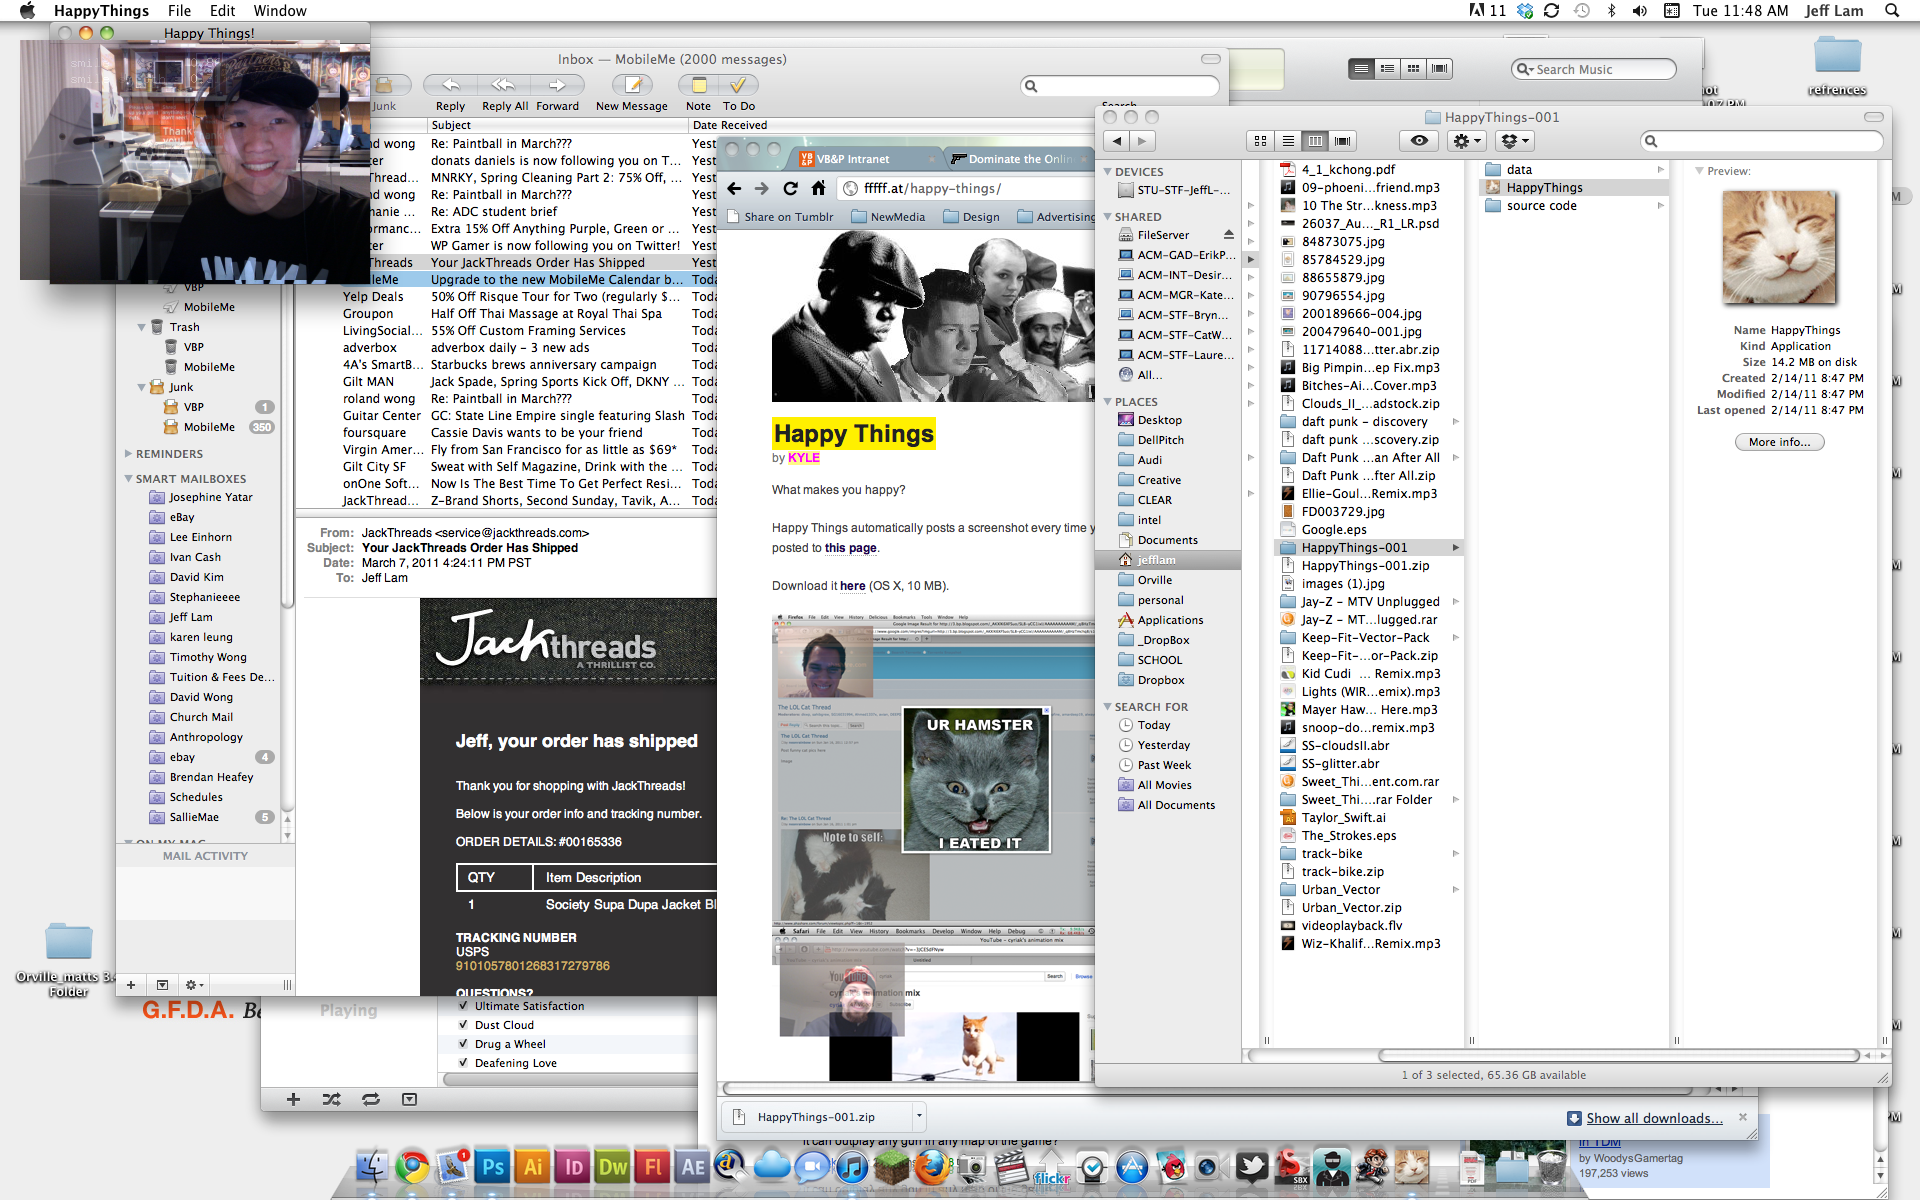Open the Window menu
Viewport: 1920px width, 1200px height.
(x=279, y=10)
